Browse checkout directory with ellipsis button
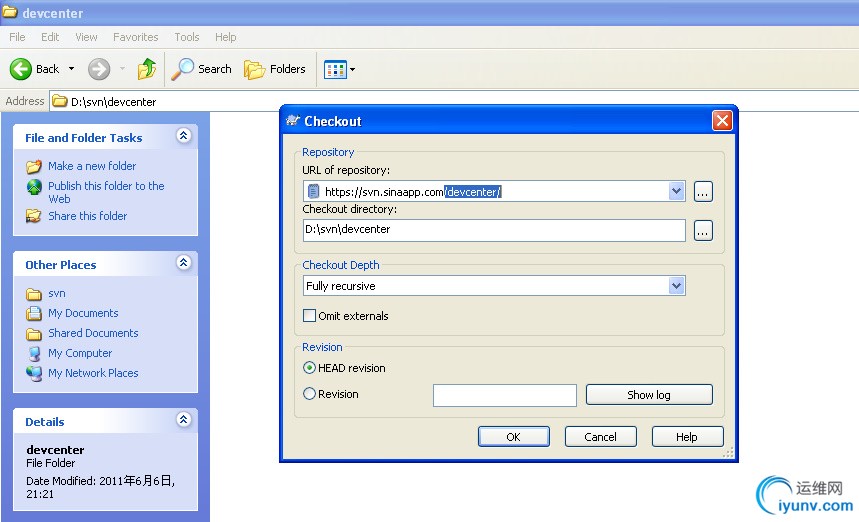 coord(703,231)
